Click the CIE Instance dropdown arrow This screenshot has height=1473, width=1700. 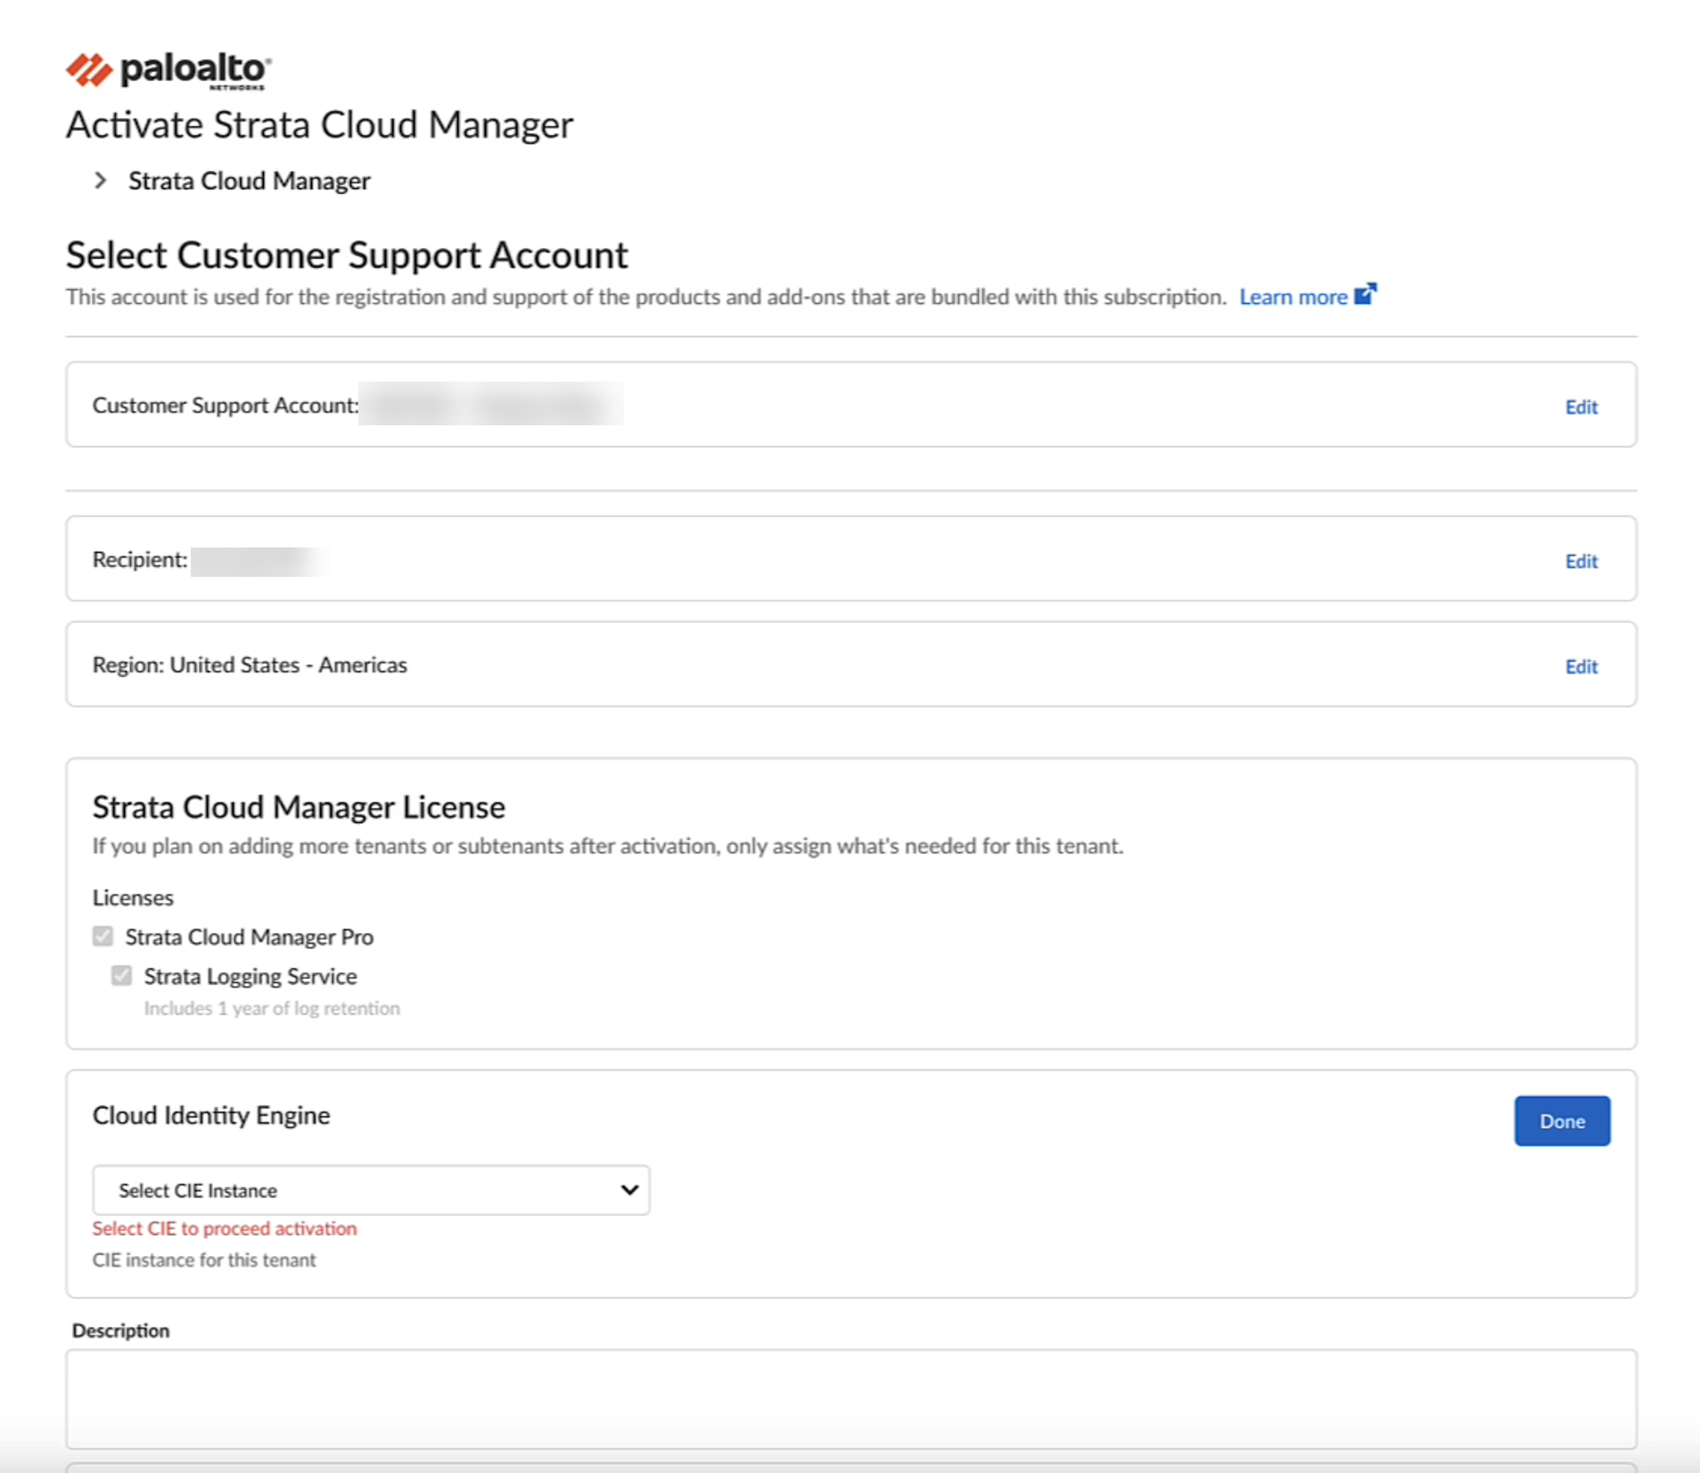tap(629, 1190)
